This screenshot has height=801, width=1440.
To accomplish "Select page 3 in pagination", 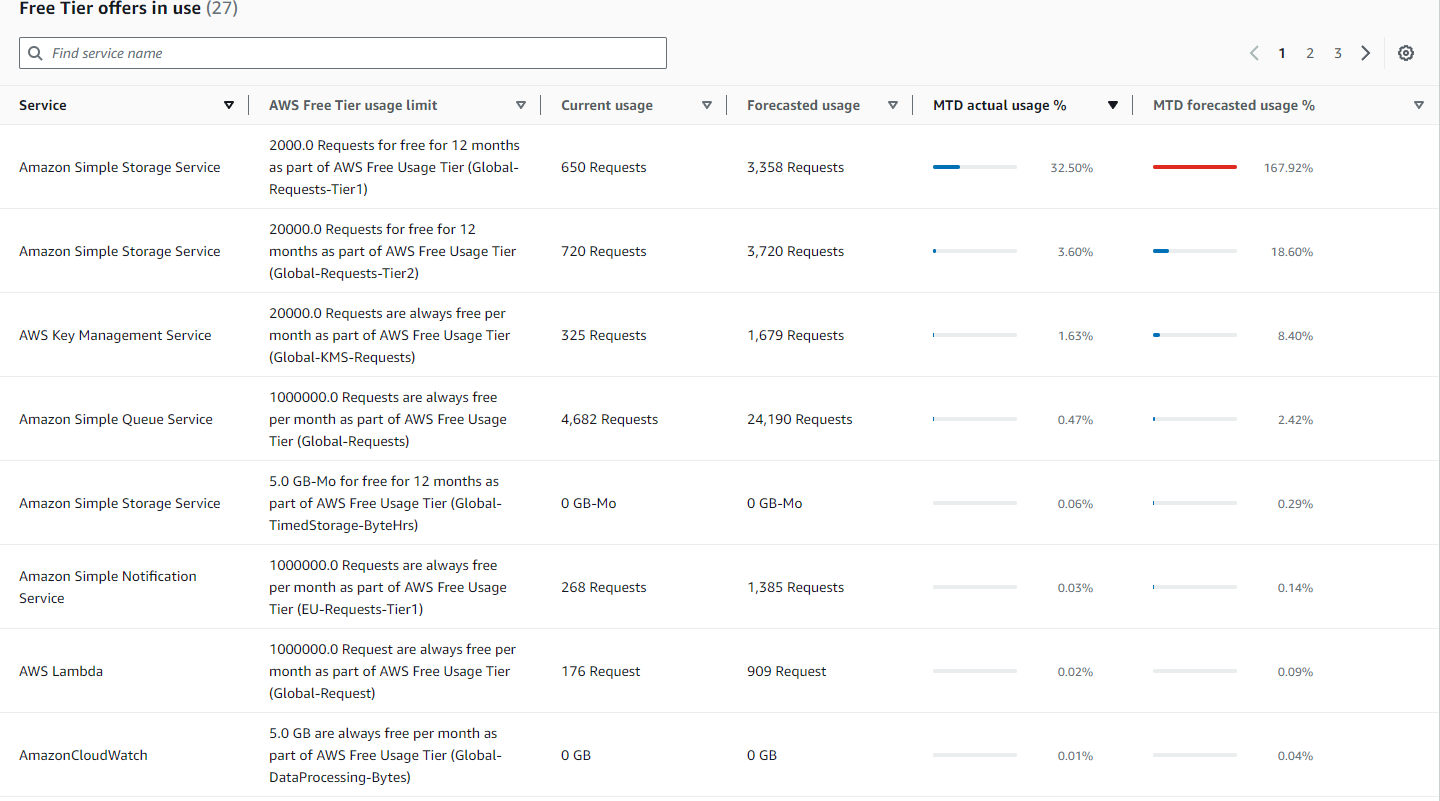I will coord(1338,53).
